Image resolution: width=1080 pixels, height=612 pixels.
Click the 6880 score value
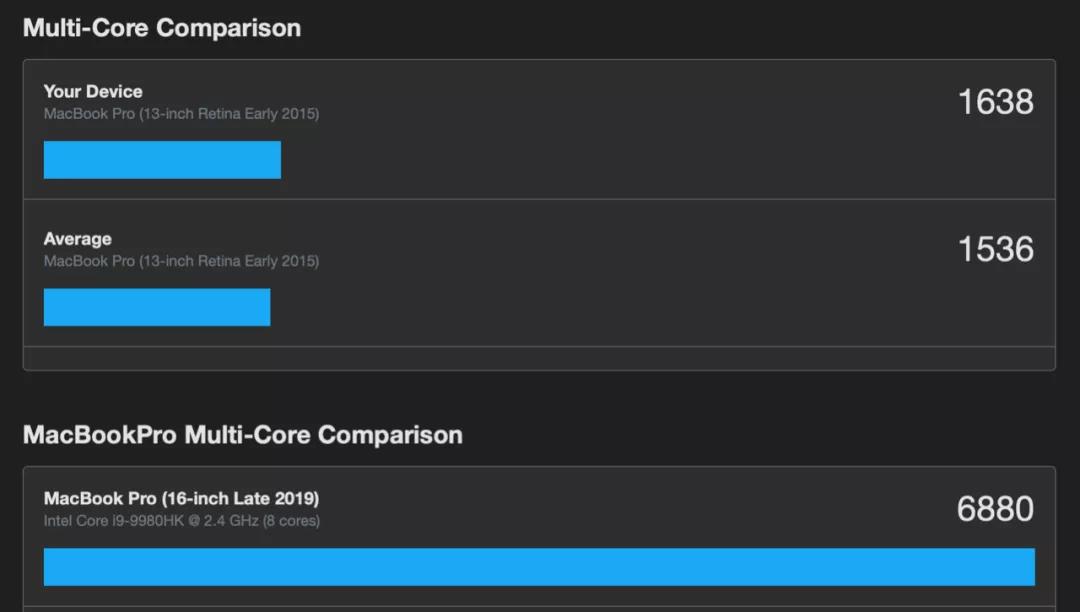[x=995, y=509]
